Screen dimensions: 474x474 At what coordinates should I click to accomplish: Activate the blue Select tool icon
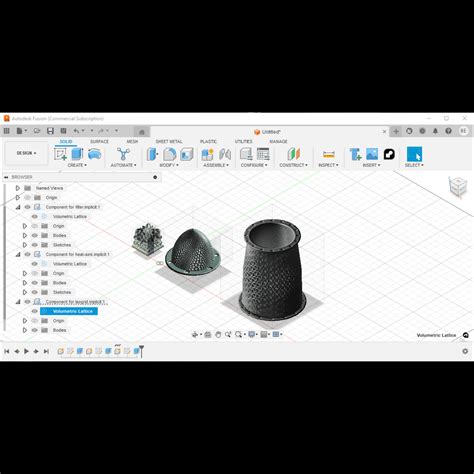414,154
